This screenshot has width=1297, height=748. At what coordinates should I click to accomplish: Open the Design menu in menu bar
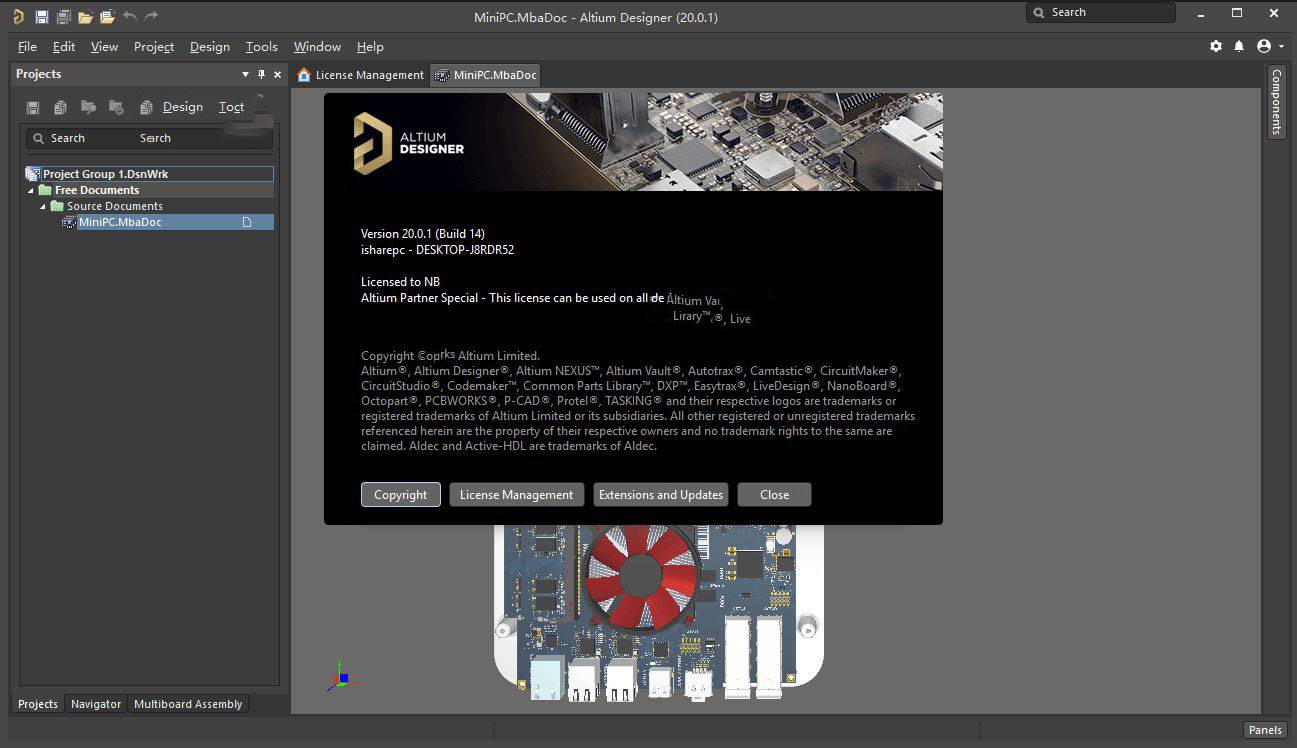209,47
